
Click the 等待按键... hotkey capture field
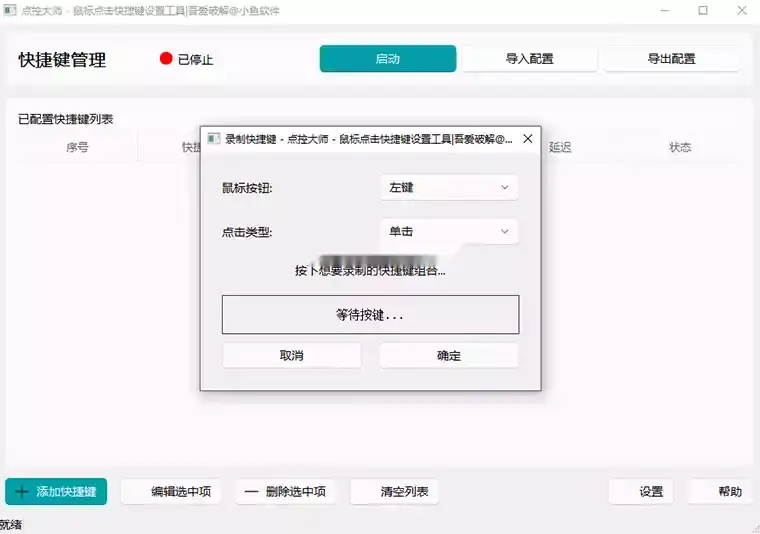click(x=370, y=314)
